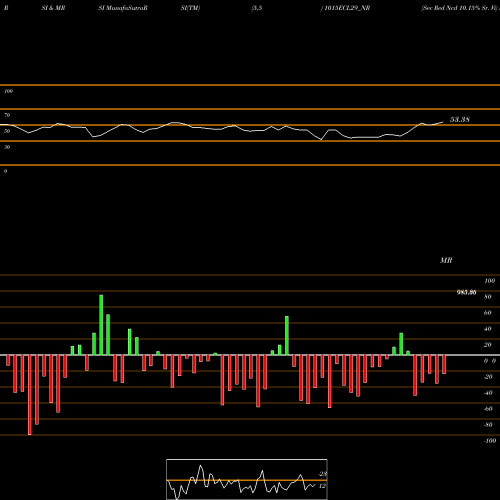Open the mini oscillator thumbnail chart
Screen dimensions: 500x500
click(247, 479)
